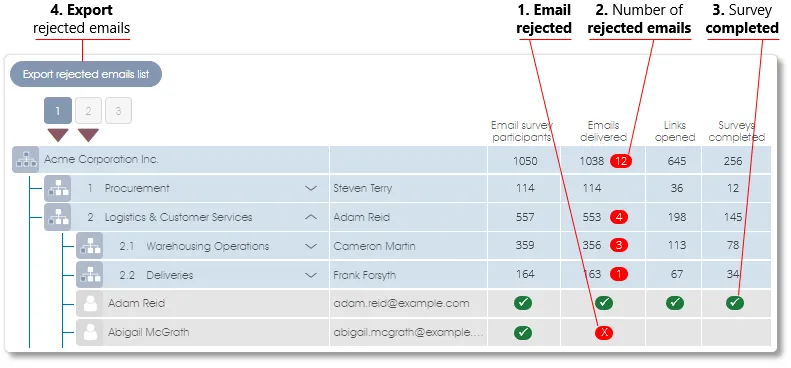Image resolution: width=791 pixels, height=368 pixels.
Task: Click red X rejected icon for Abigail McGrath
Action: tap(604, 332)
